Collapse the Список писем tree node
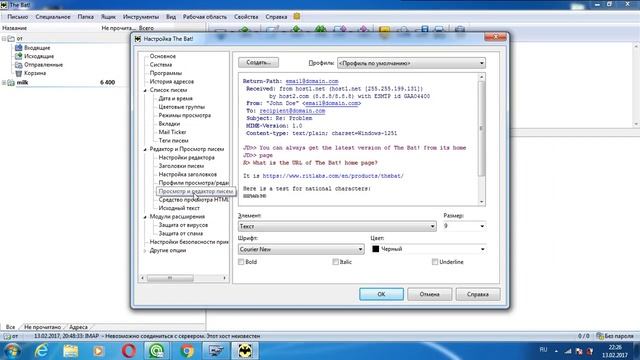The width and height of the screenshot is (640, 360). 145,90
